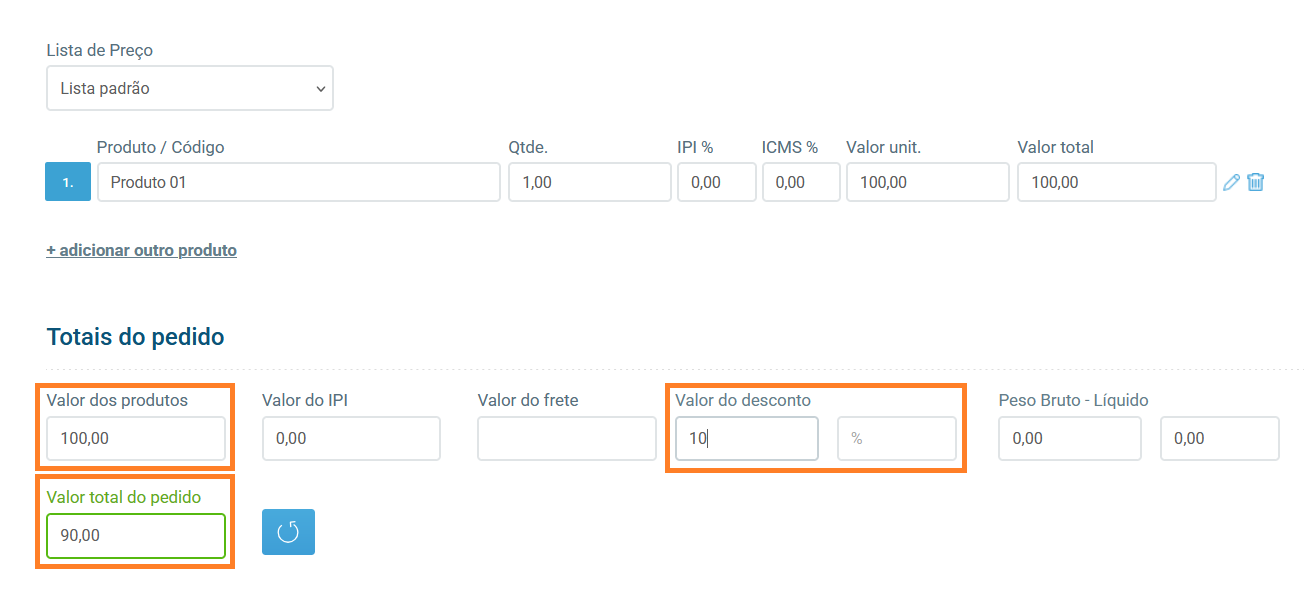Select the ICMS % field in product row
The width and height of the screenshot is (1304, 605).
click(801, 182)
